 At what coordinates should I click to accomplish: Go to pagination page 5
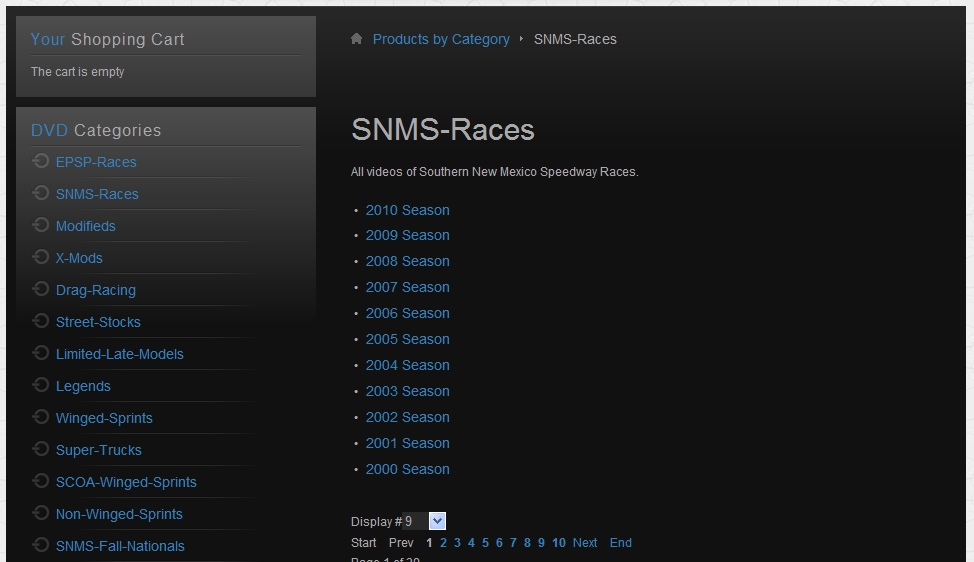[x=485, y=543]
